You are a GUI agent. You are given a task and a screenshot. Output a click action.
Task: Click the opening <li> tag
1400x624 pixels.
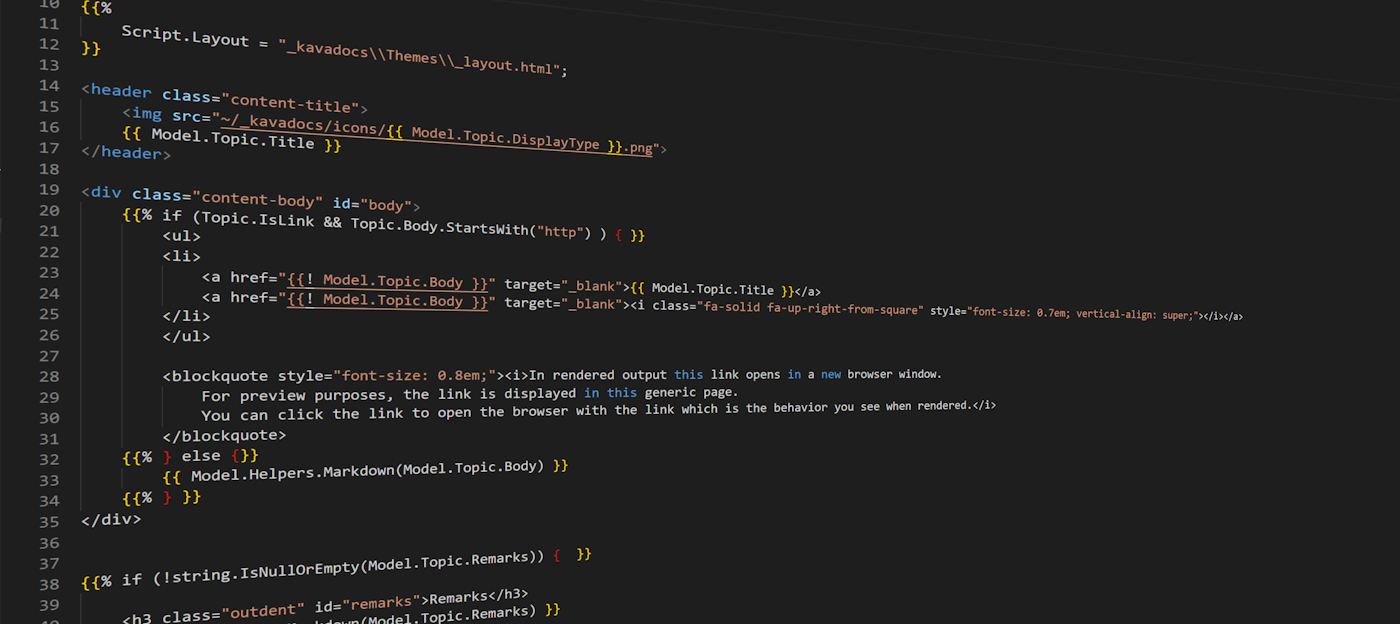181,256
